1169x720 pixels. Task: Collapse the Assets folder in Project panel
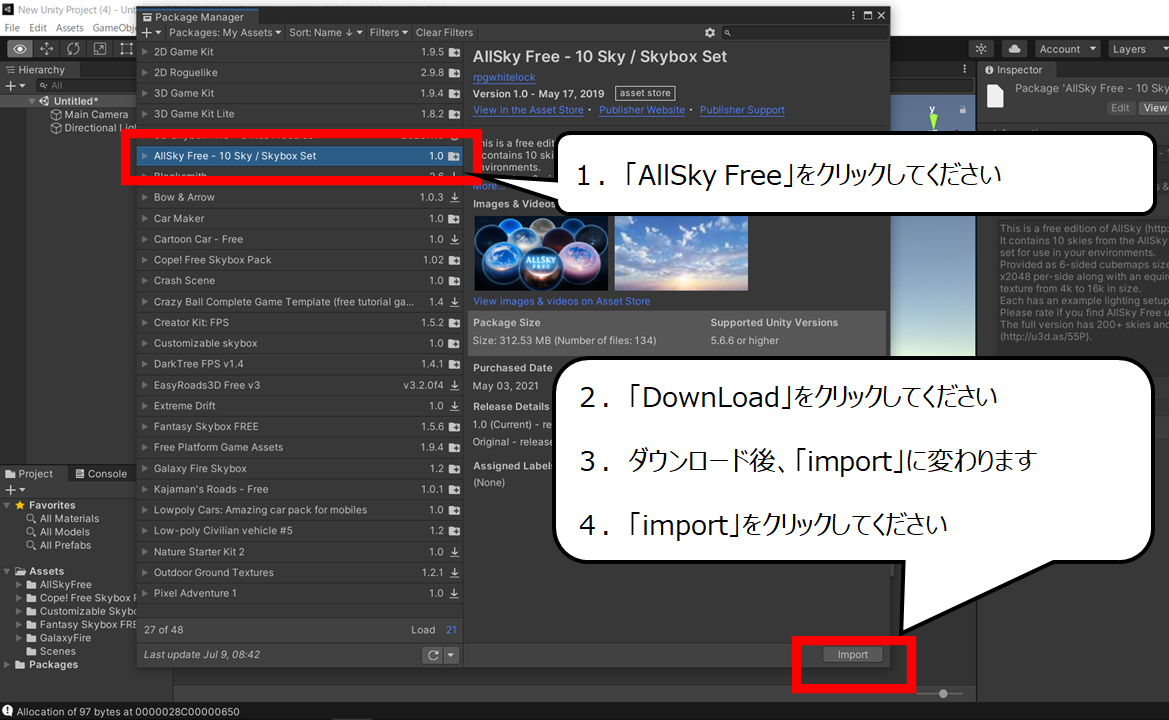click(7, 572)
